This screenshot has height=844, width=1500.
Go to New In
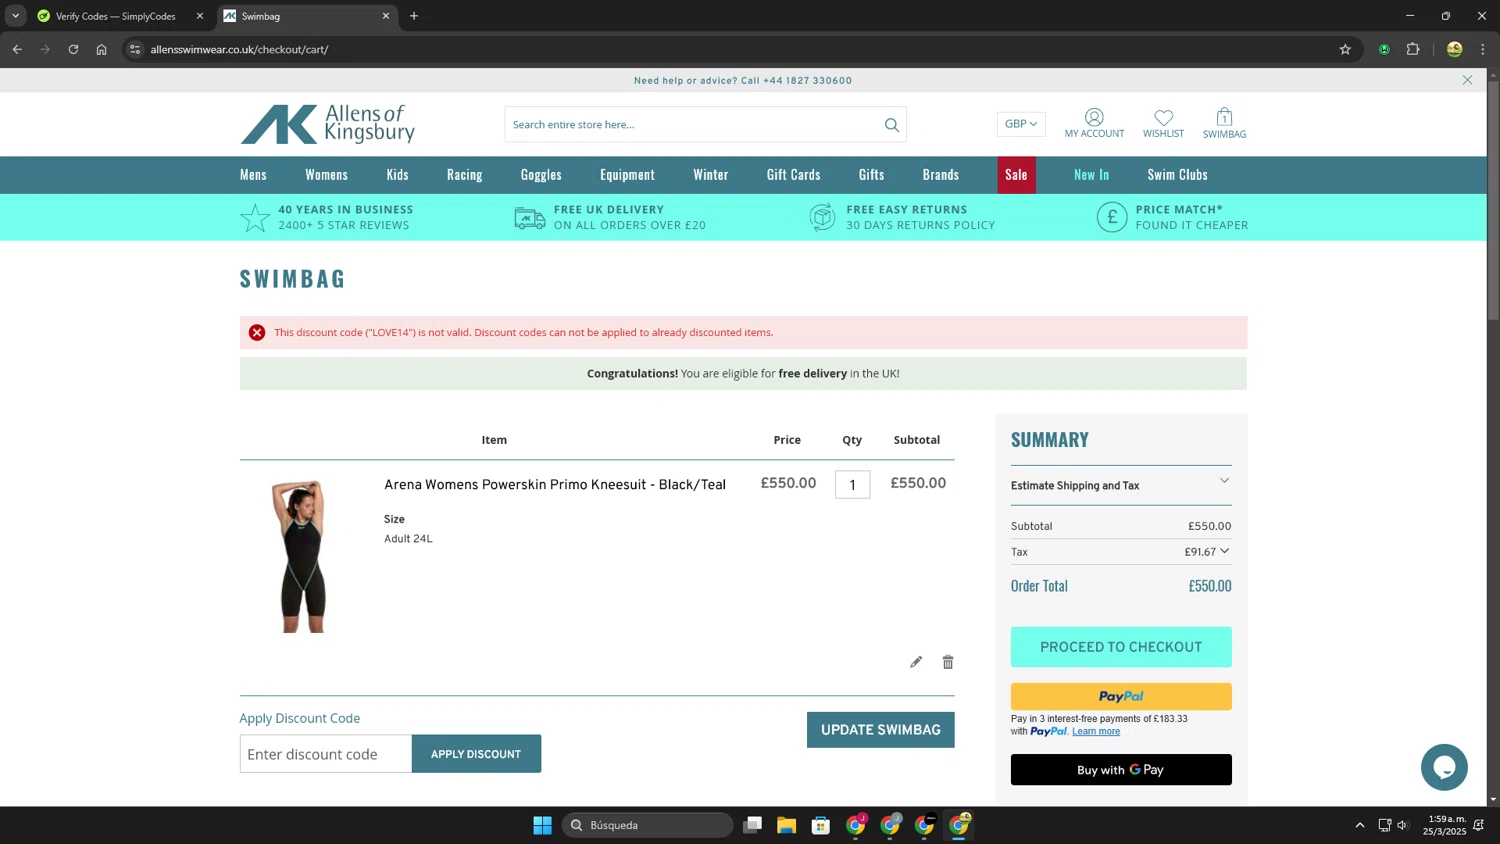click(x=1091, y=175)
